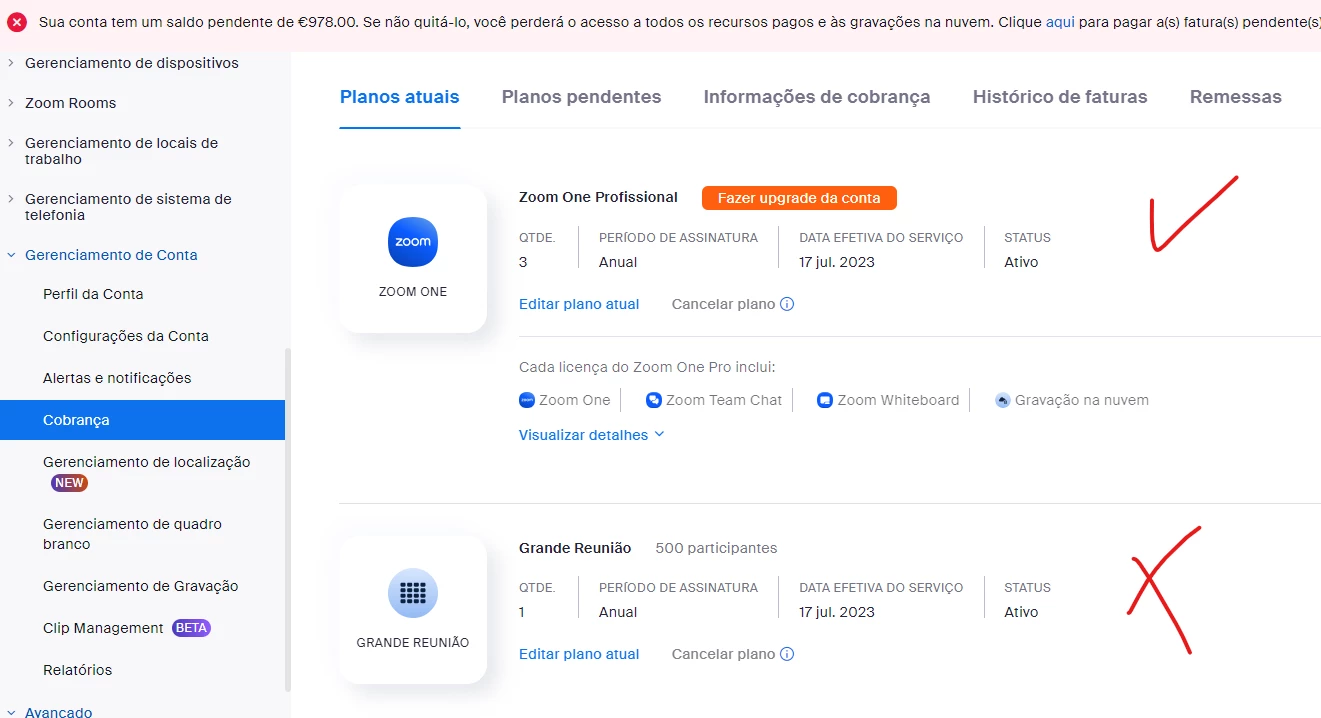This screenshot has width=1321, height=718.
Task: Go to Histórico de faturas tab
Action: click(1060, 97)
